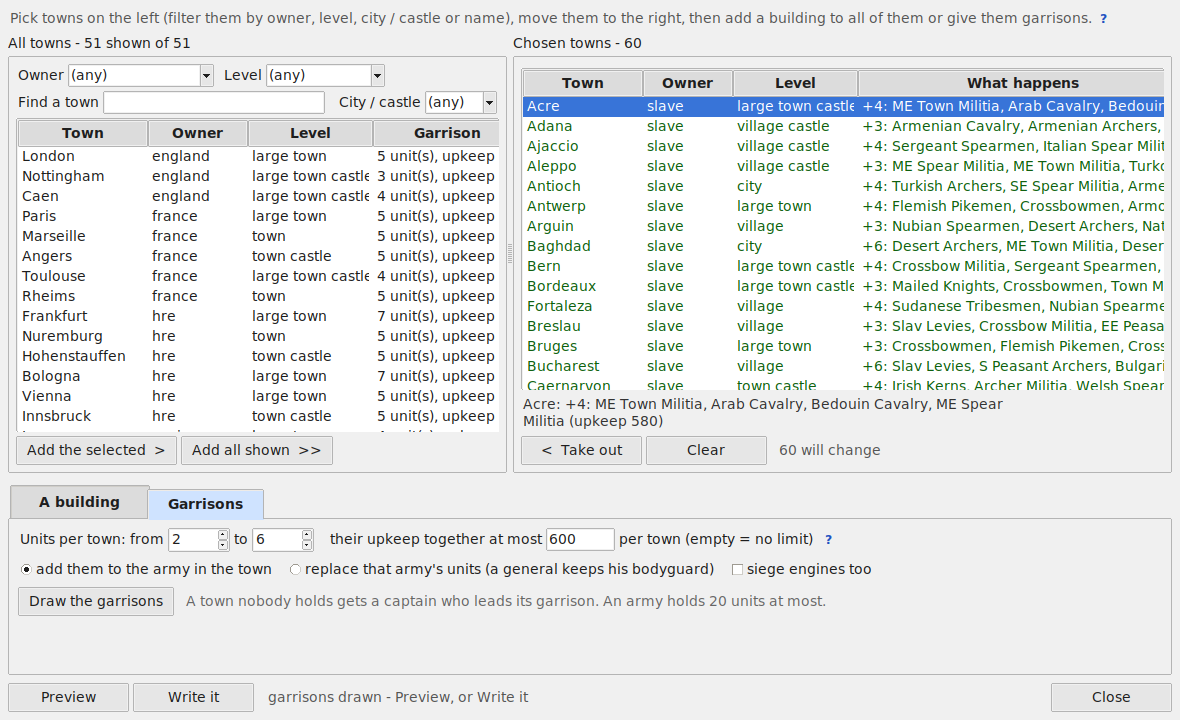Increase the 'to' units stepper value

[307, 534]
